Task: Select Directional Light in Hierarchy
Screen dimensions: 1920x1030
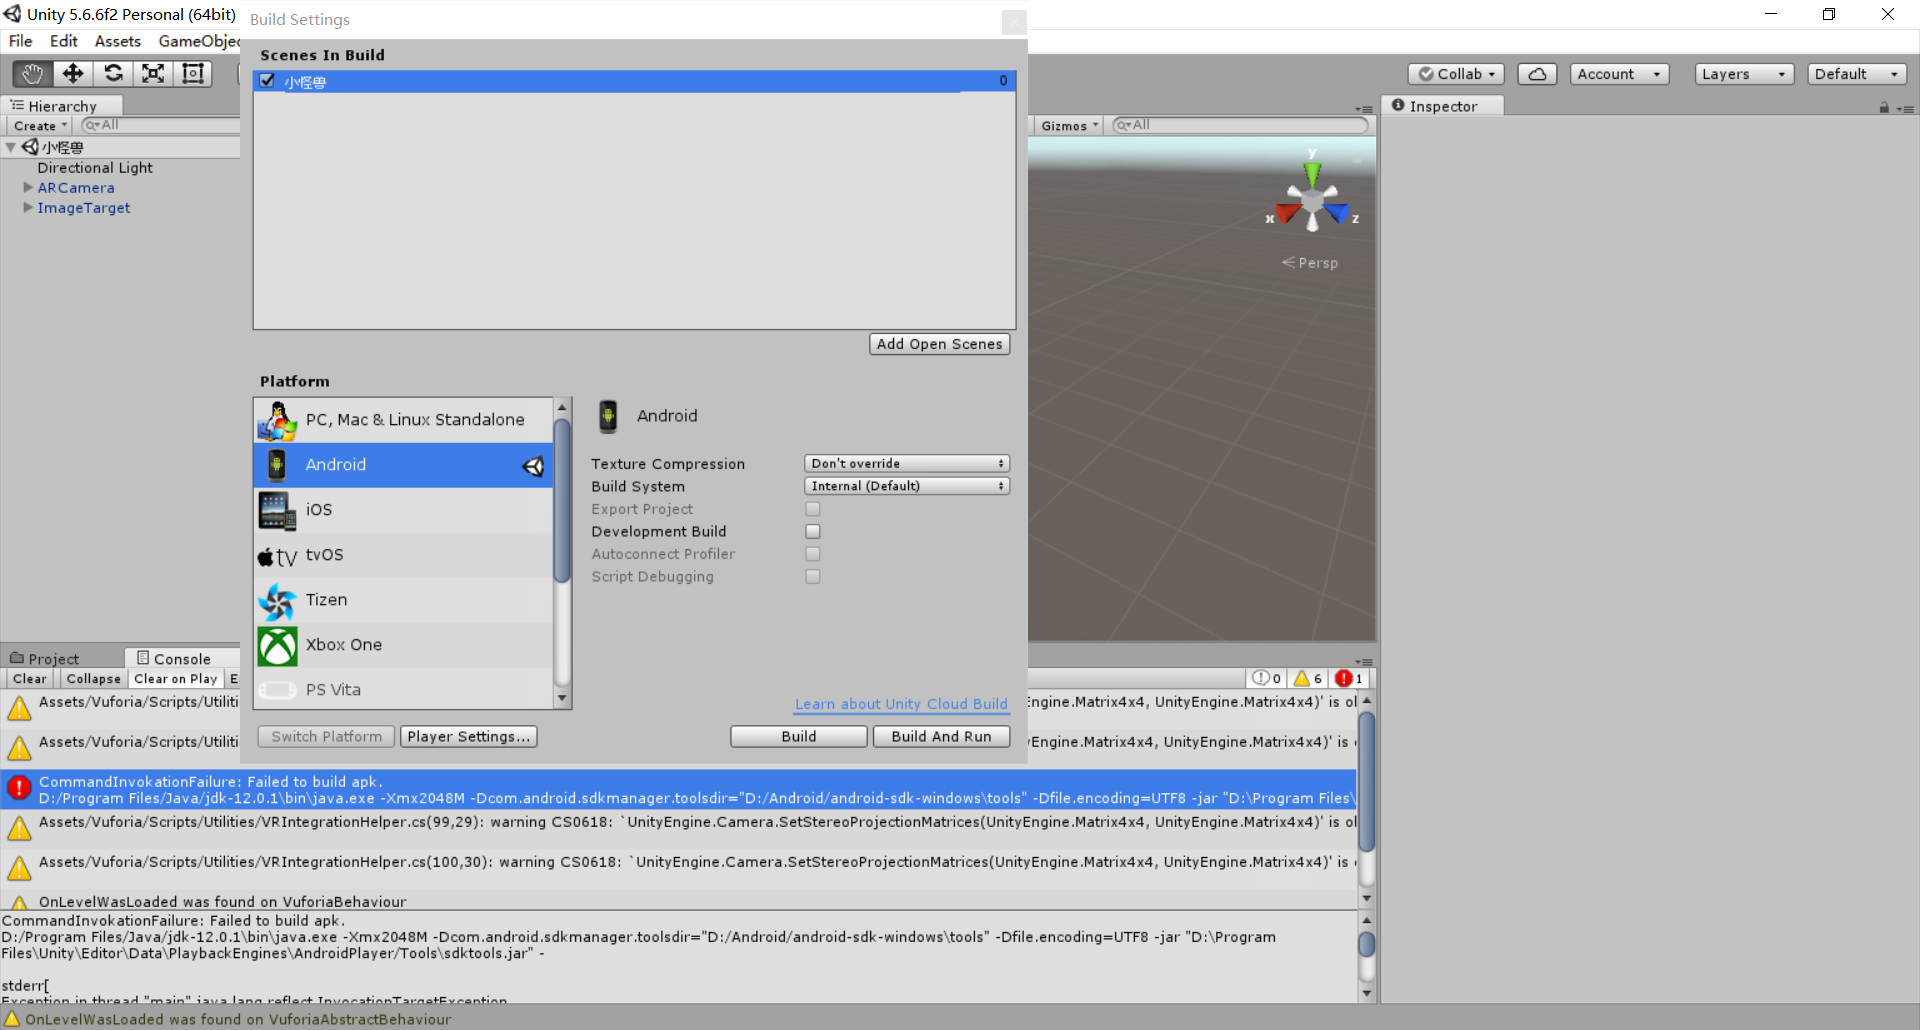Action: 95,168
